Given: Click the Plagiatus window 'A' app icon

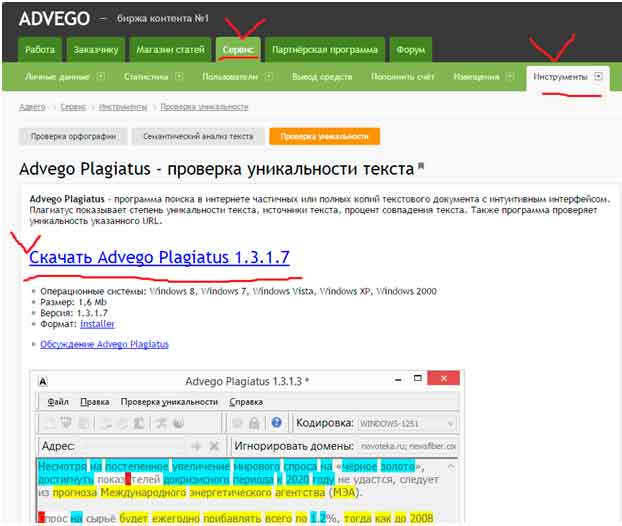Looking at the screenshot, I should (43, 381).
